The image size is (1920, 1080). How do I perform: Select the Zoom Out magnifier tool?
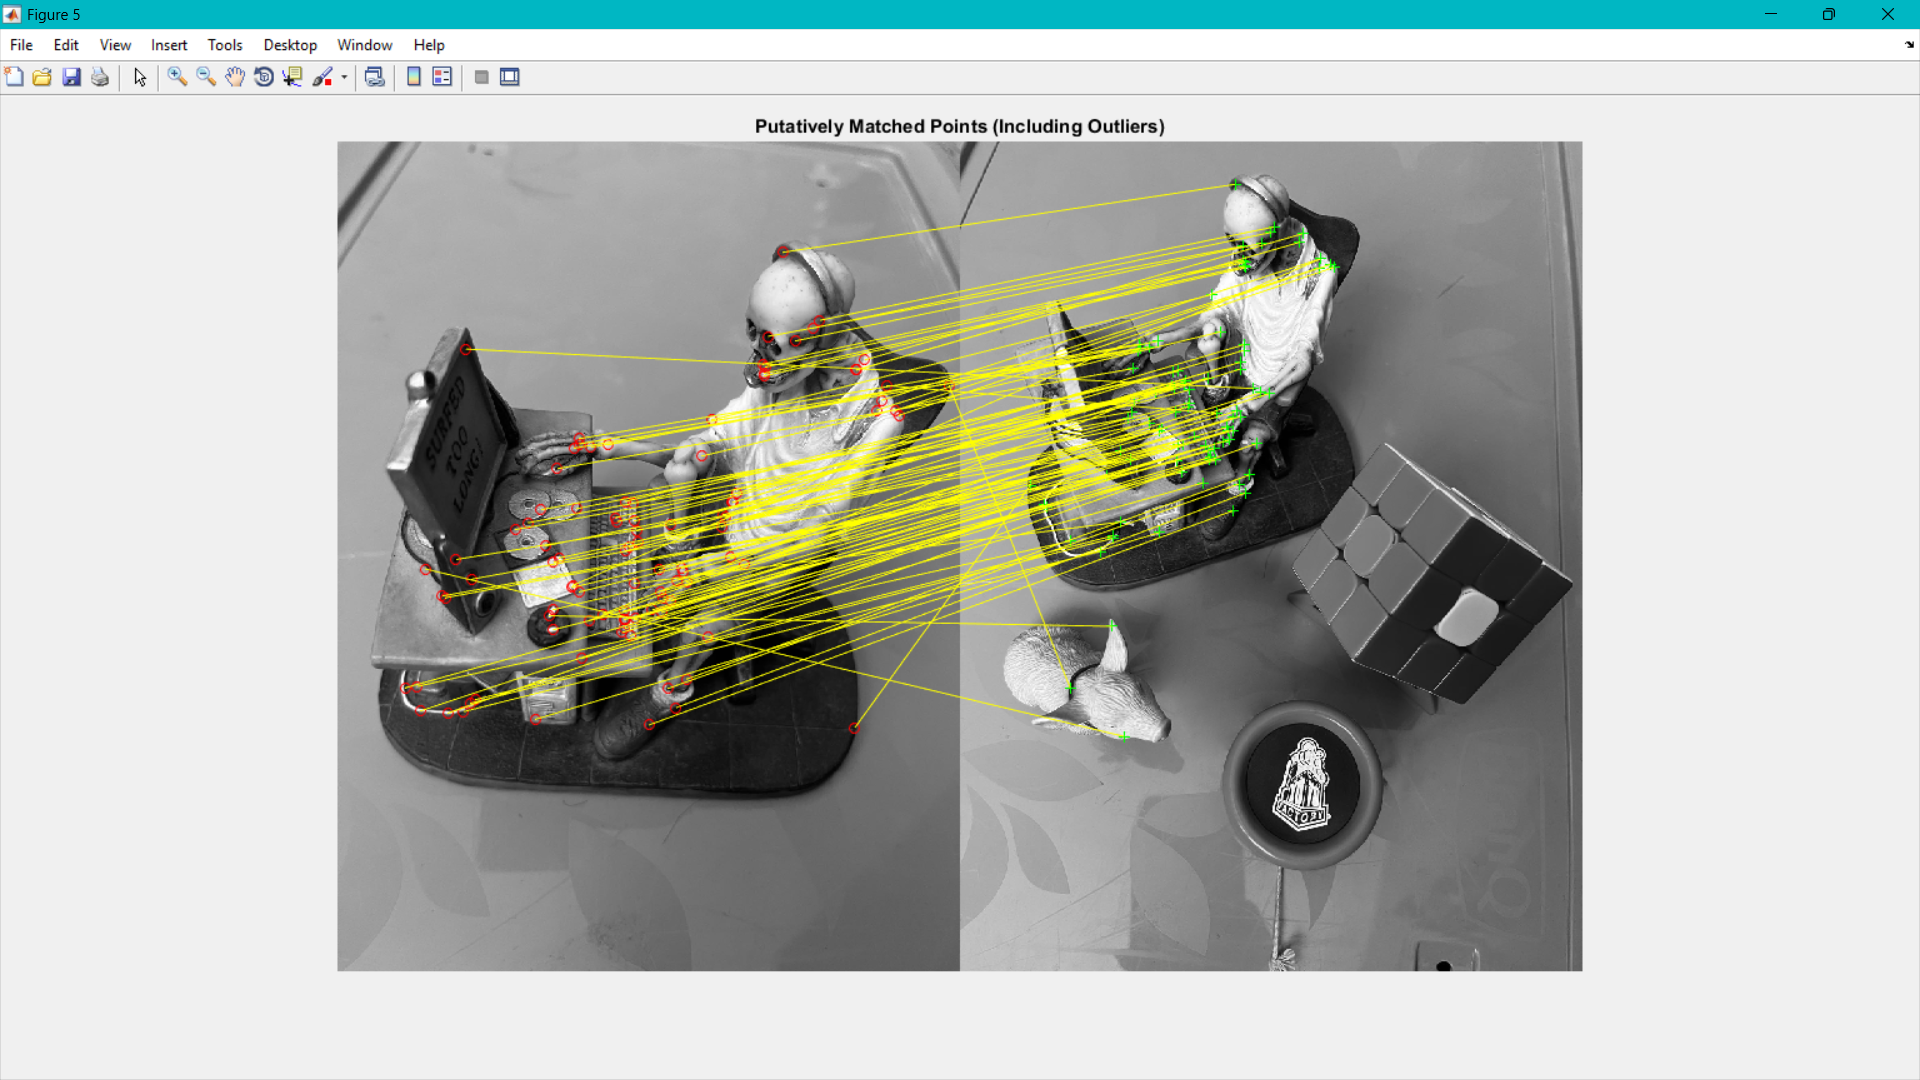(206, 77)
